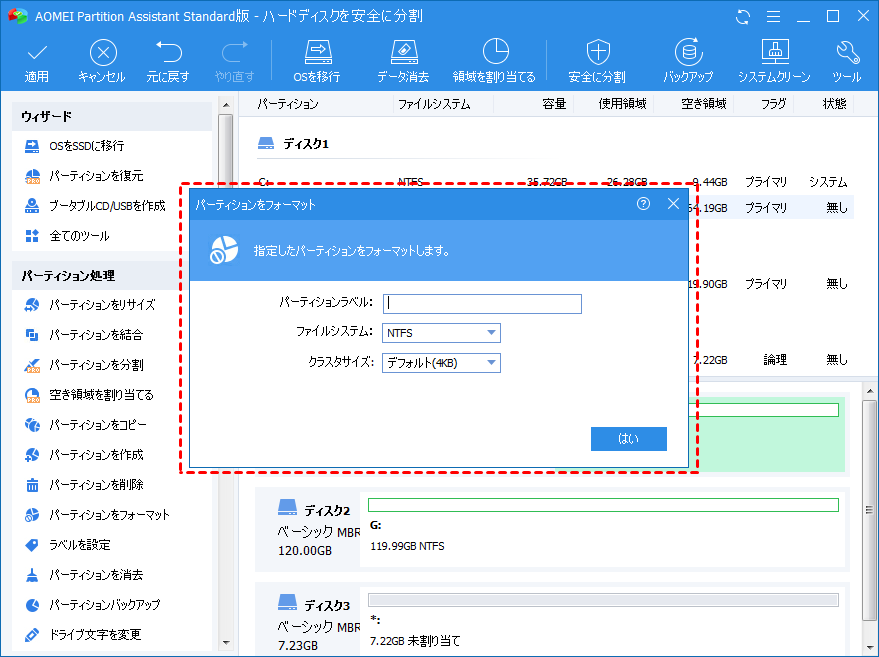Click the 元に戻す undo icon
Viewport: 879px width, 657px height.
click(168, 52)
